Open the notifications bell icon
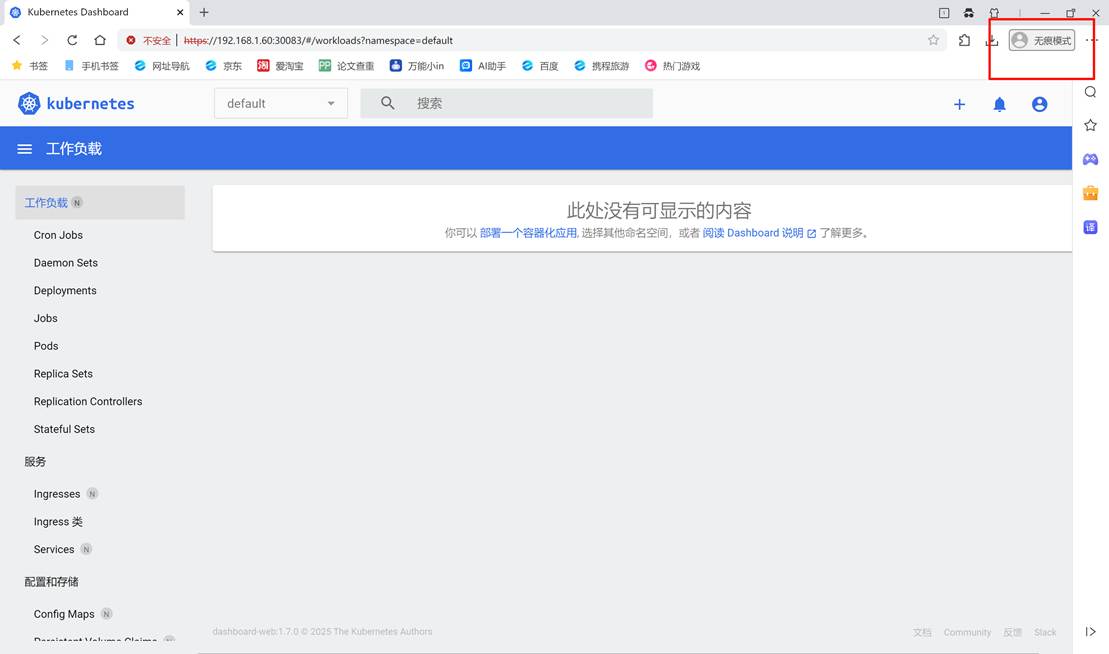Screen dimensions: 1109x654 999,105
